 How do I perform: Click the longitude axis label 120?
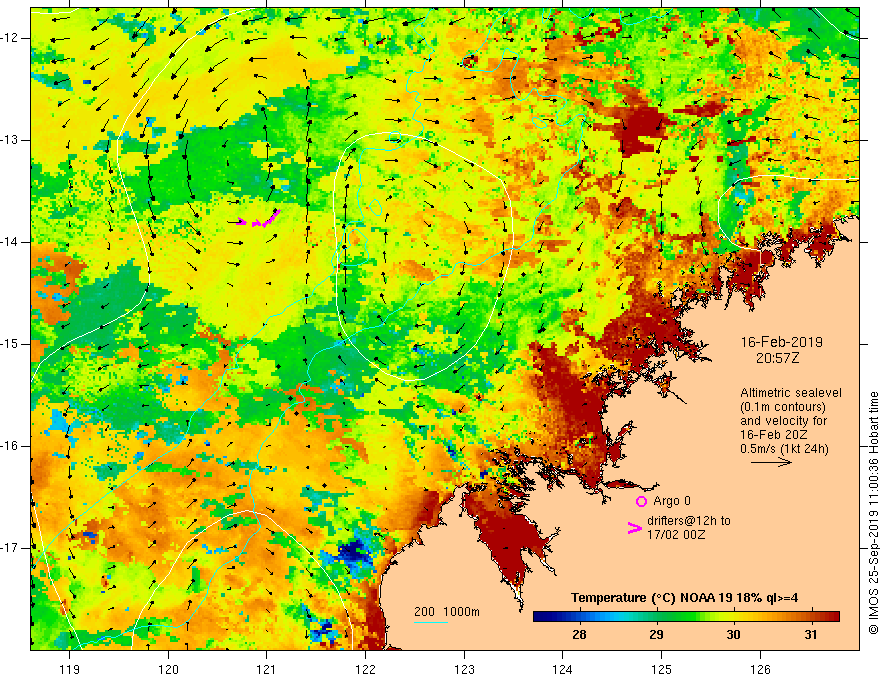(168, 669)
